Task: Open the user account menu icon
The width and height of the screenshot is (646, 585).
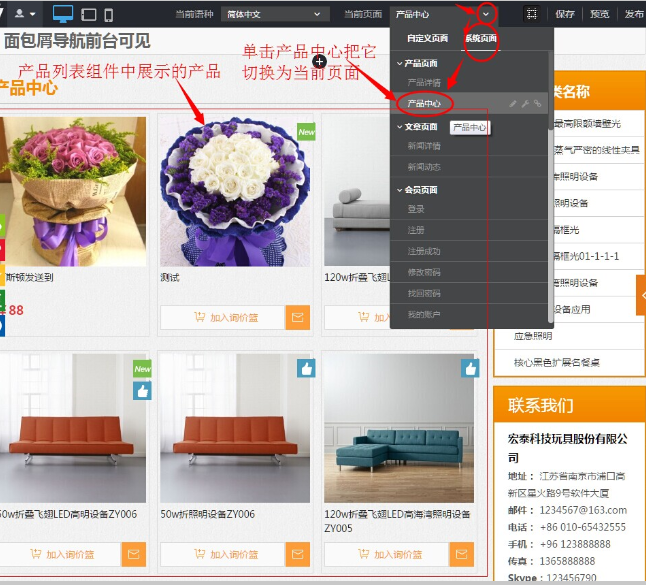Action: click(x=24, y=14)
